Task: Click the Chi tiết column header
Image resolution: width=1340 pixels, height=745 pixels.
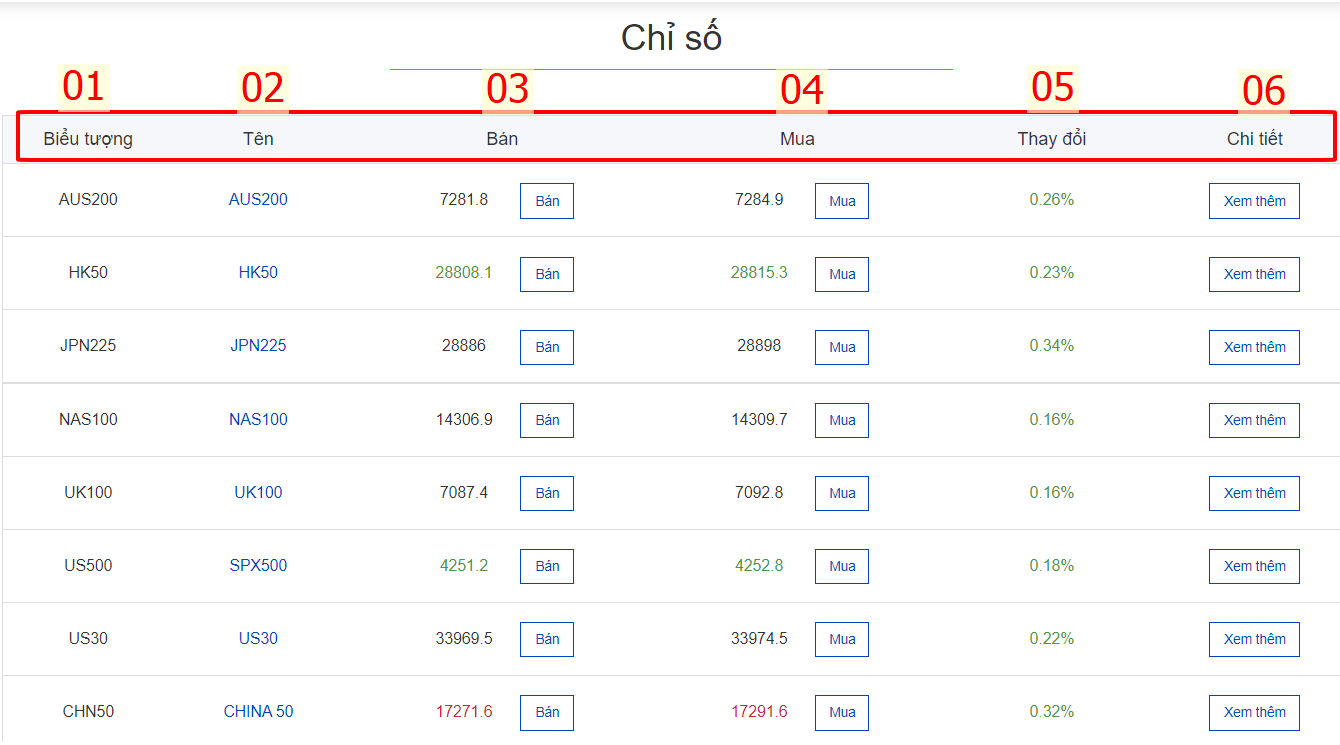Action: 1255,139
